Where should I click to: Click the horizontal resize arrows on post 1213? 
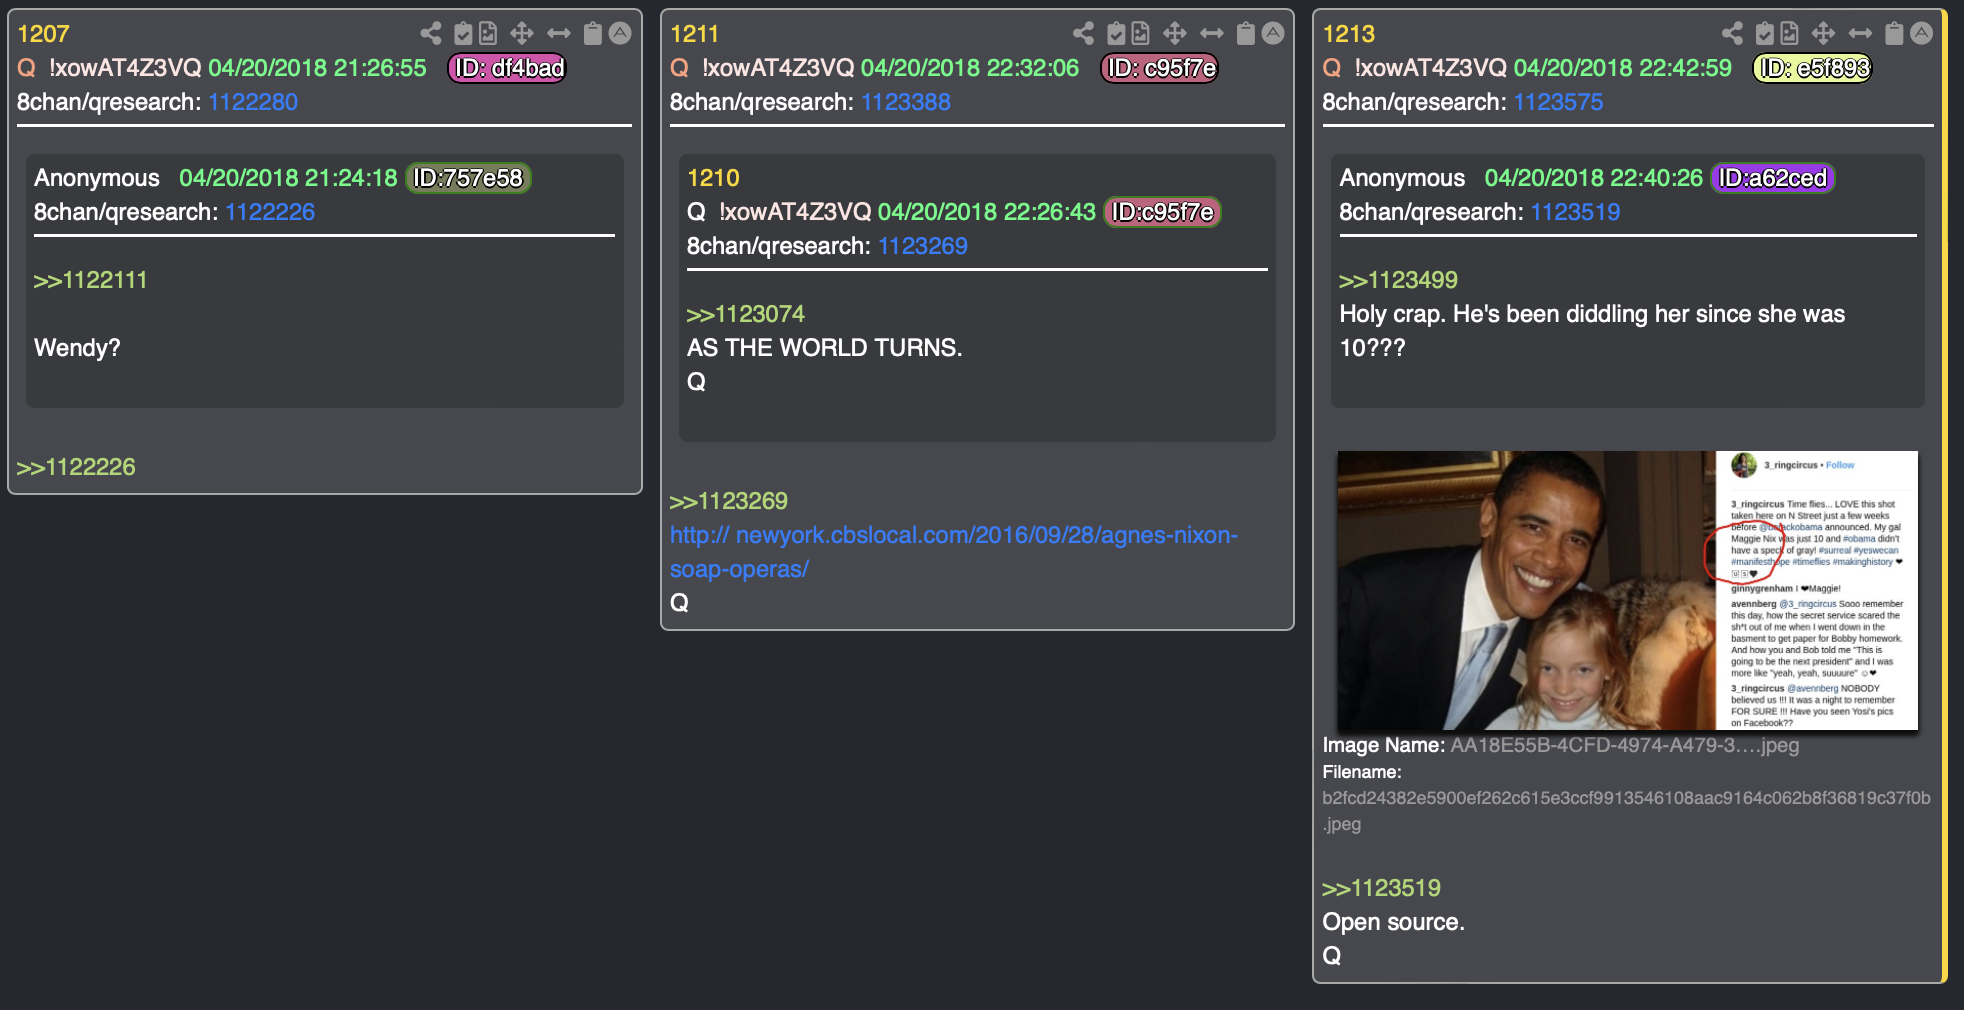[x=1860, y=33]
